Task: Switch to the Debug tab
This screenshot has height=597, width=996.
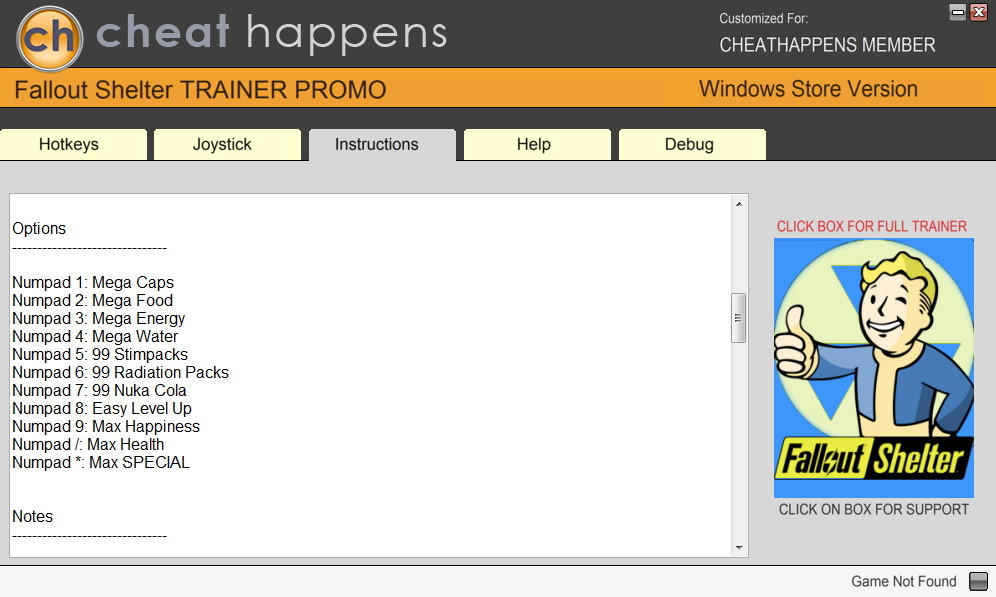Action: point(692,145)
